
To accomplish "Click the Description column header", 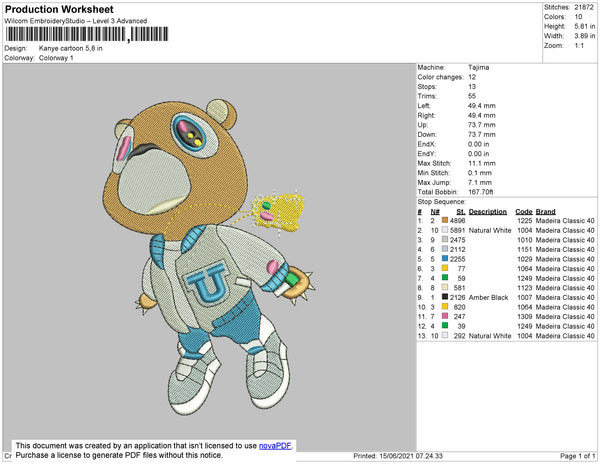I will 488,212.
